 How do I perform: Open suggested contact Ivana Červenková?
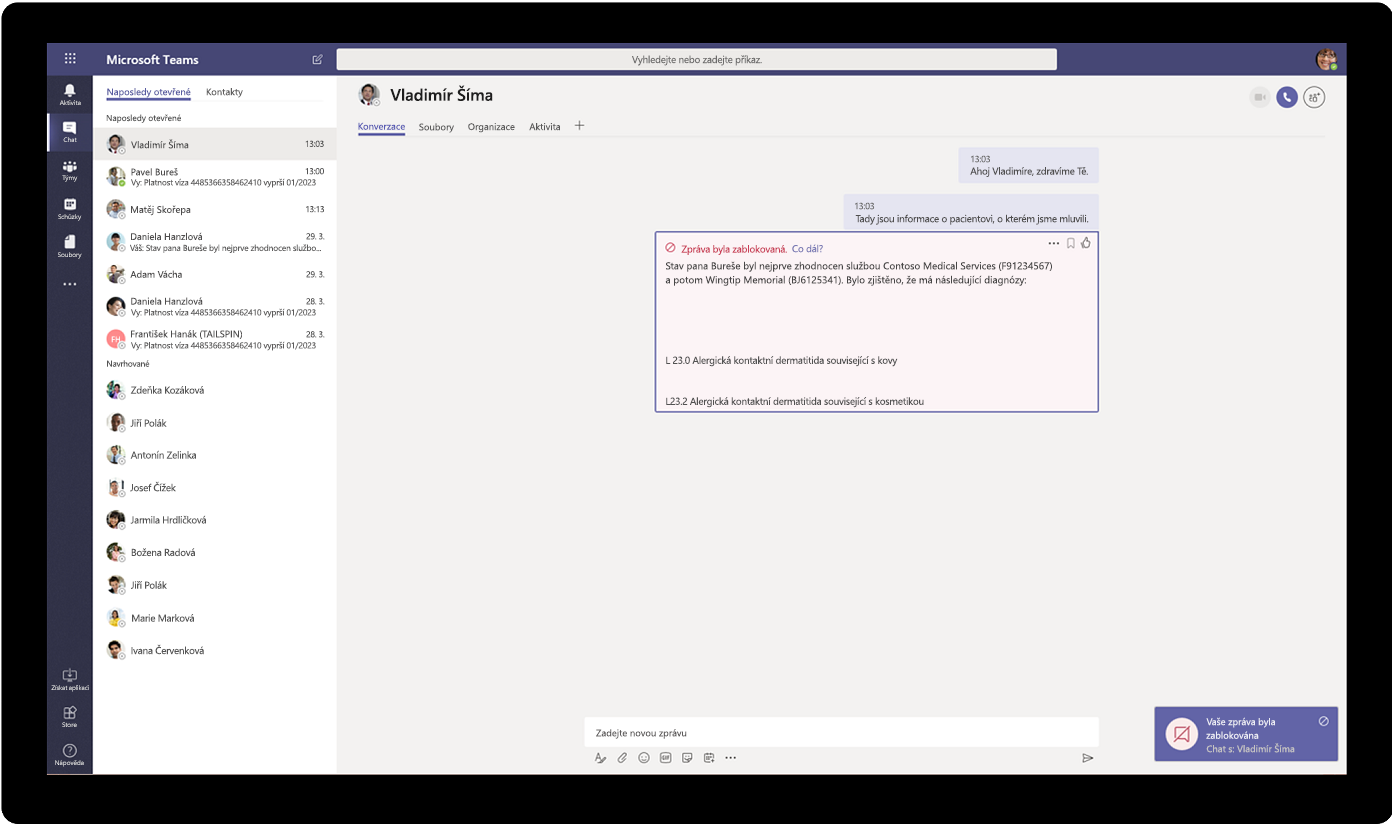click(215, 650)
